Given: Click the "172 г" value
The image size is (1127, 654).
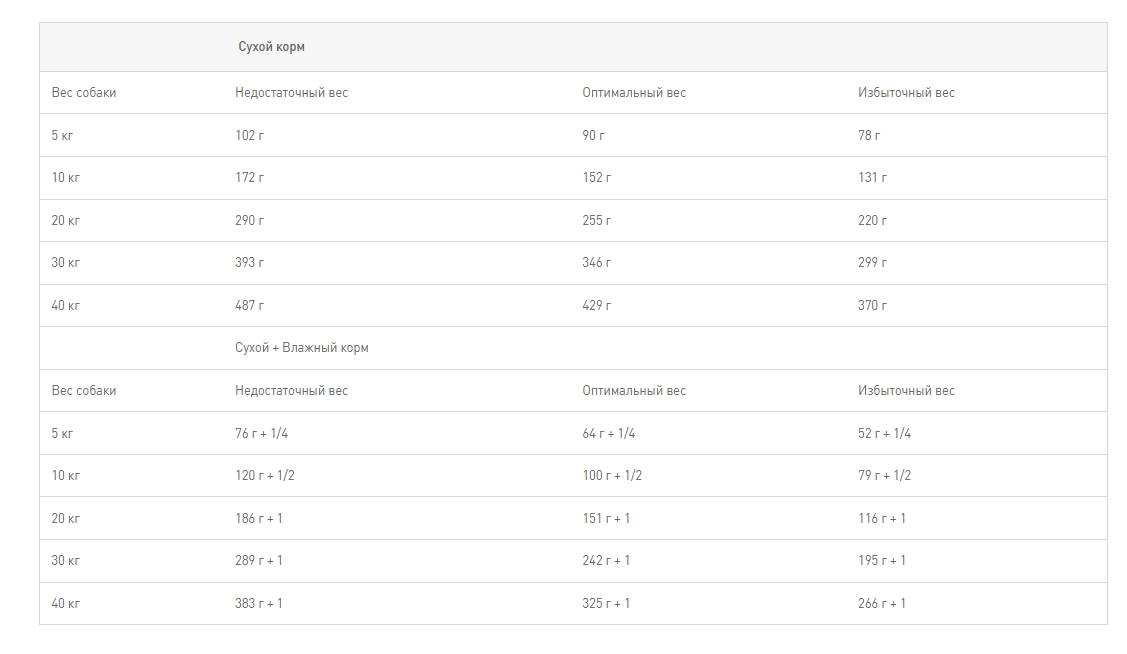Looking at the screenshot, I should (x=250, y=178).
